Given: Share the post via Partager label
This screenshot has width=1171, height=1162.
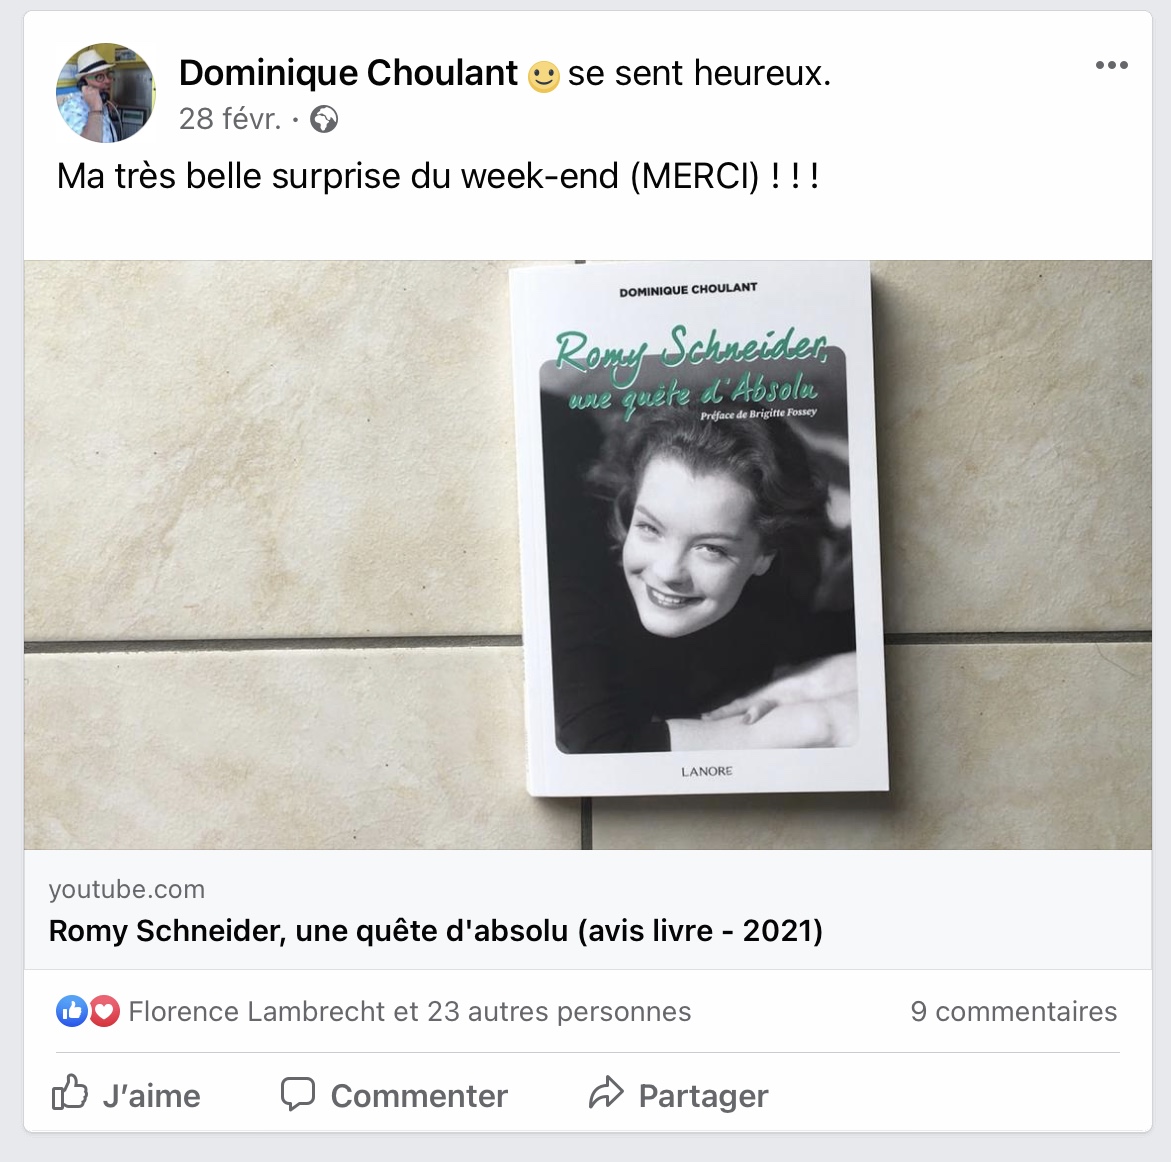Looking at the screenshot, I should coord(703,1096).
